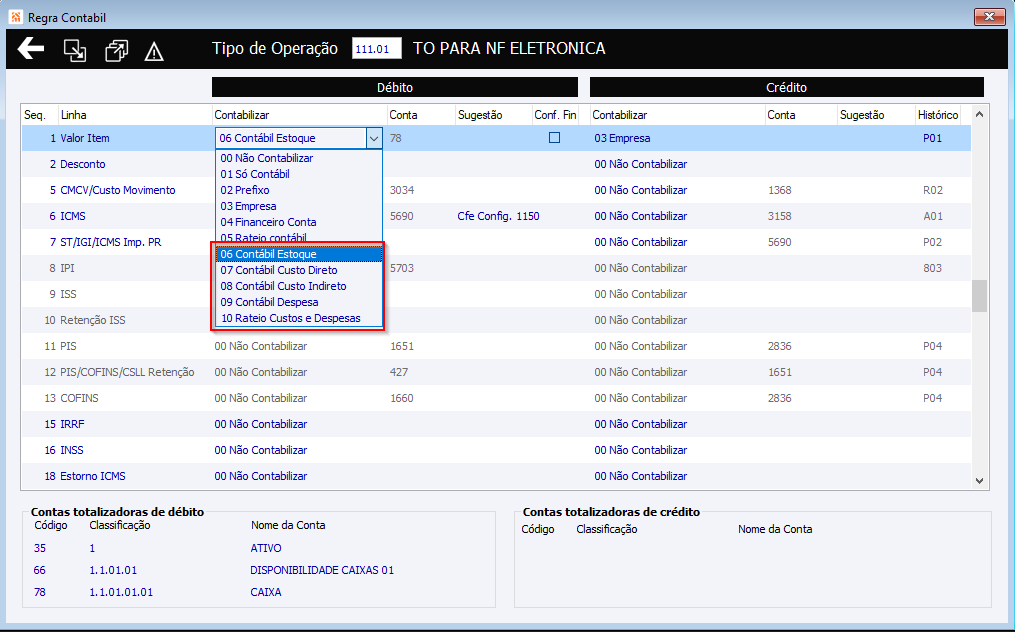Click the Regra Contabil title bar icon

tap(16, 17)
